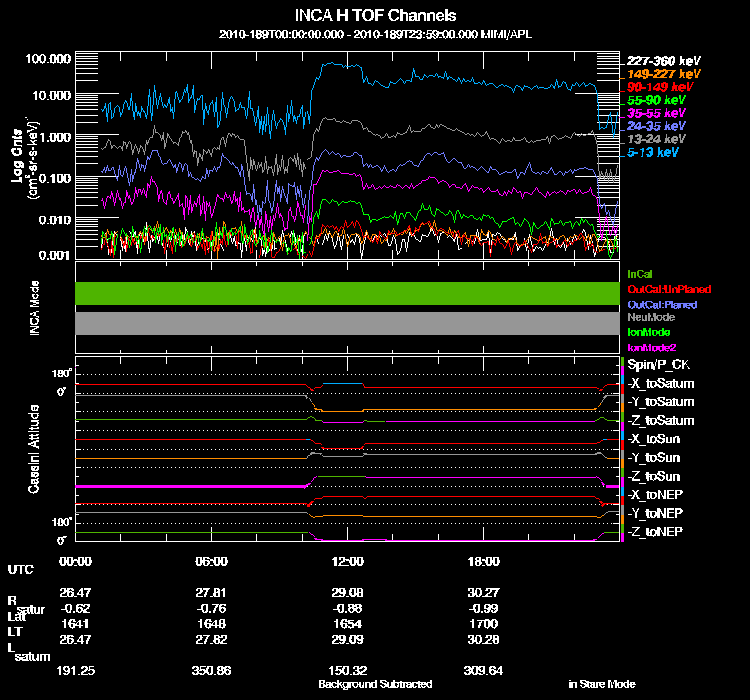Select the 149-227 keV orange legend entry
Screen dimensions: 750x700
[663, 74]
